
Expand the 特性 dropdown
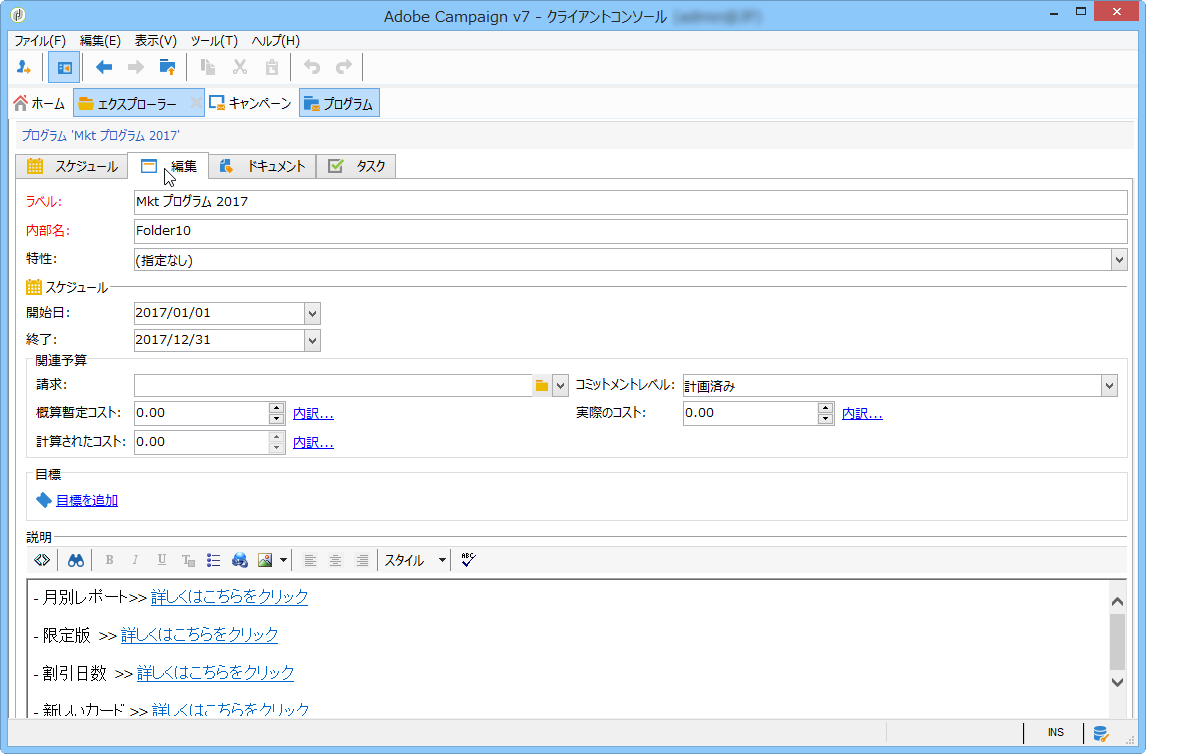[x=1118, y=260]
